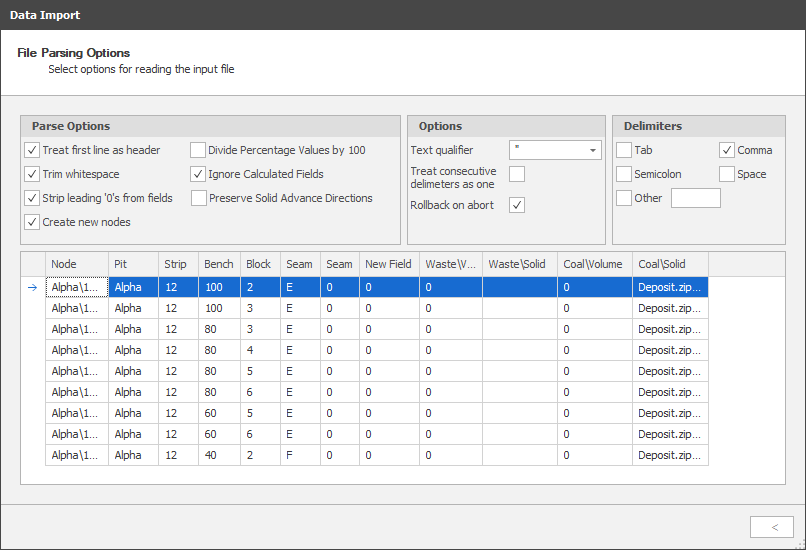
Task: Toggle 'Treat first line as header' checkbox
Action: (32, 150)
